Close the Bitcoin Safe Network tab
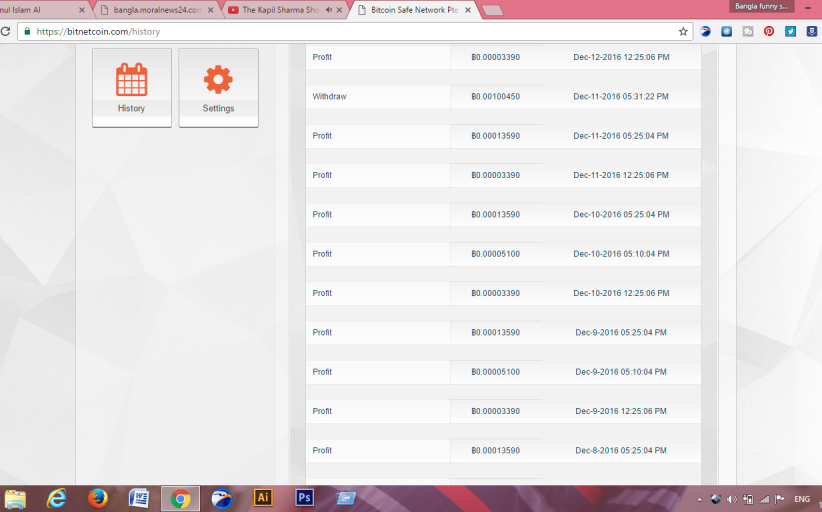 467,10
